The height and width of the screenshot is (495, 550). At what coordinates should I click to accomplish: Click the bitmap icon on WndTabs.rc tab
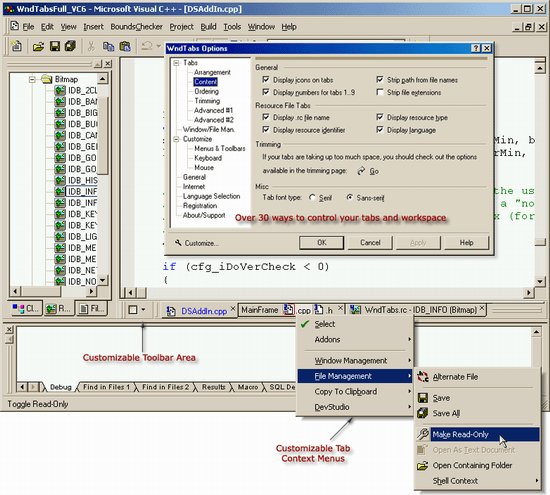(355, 309)
